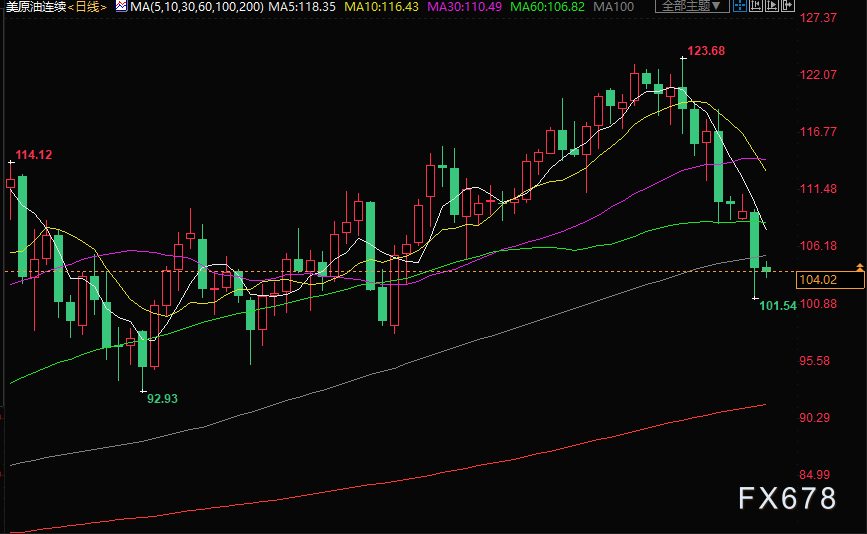Select the 日线 period label
This screenshot has height=534, width=867.
click(x=87, y=7)
